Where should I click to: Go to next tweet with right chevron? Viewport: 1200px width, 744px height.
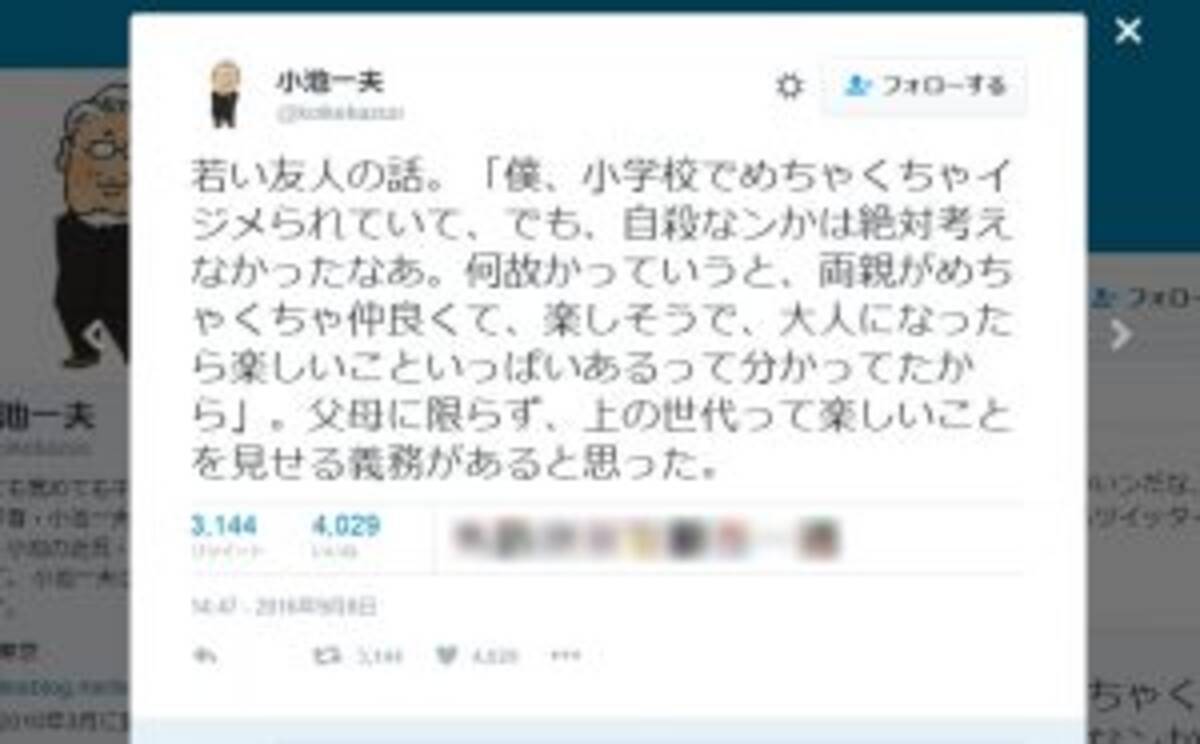coord(1121,334)
